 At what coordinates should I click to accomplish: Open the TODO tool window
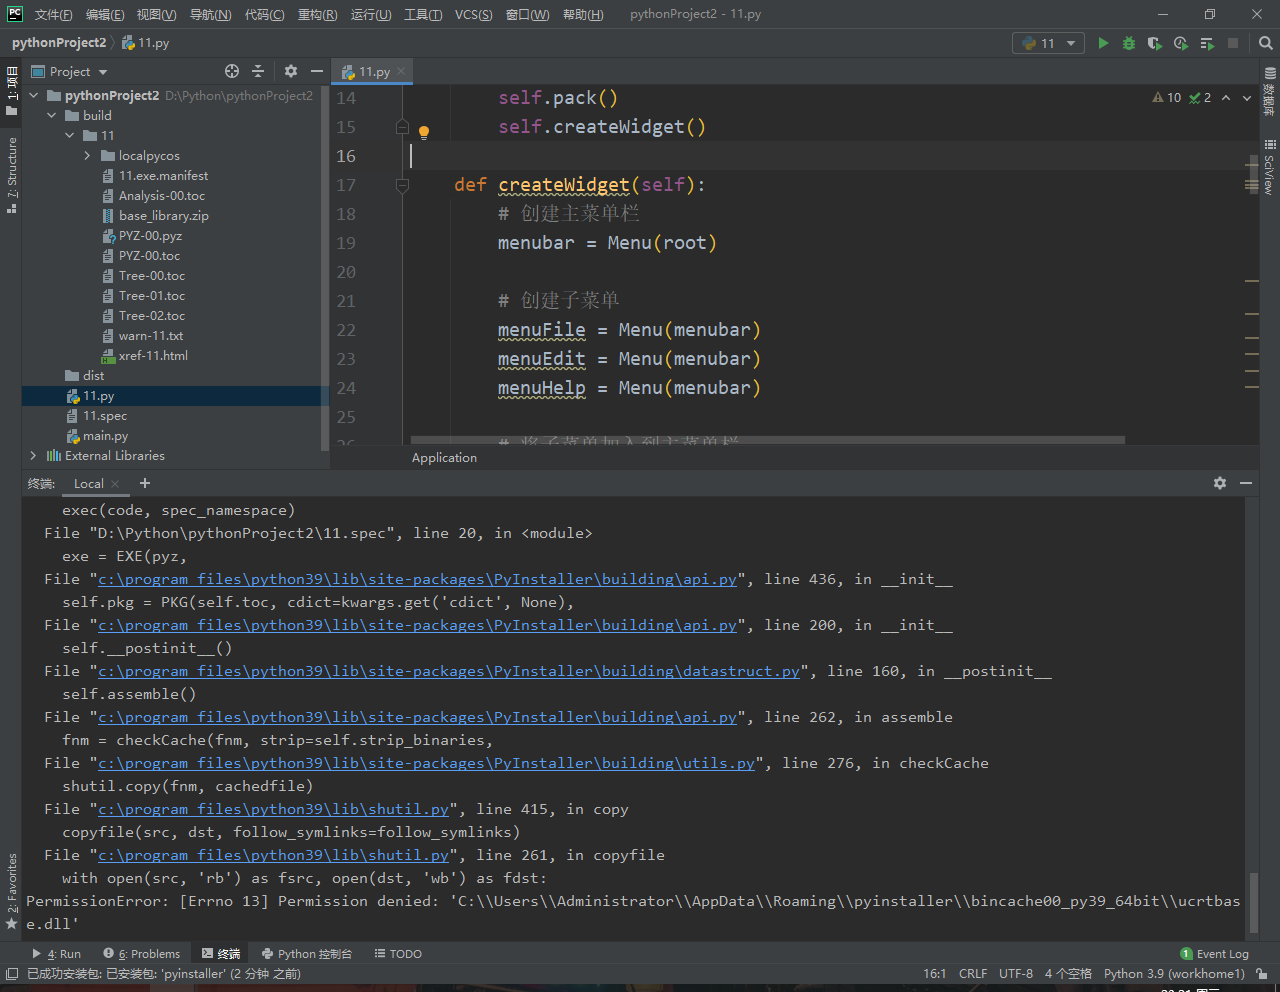398,954
